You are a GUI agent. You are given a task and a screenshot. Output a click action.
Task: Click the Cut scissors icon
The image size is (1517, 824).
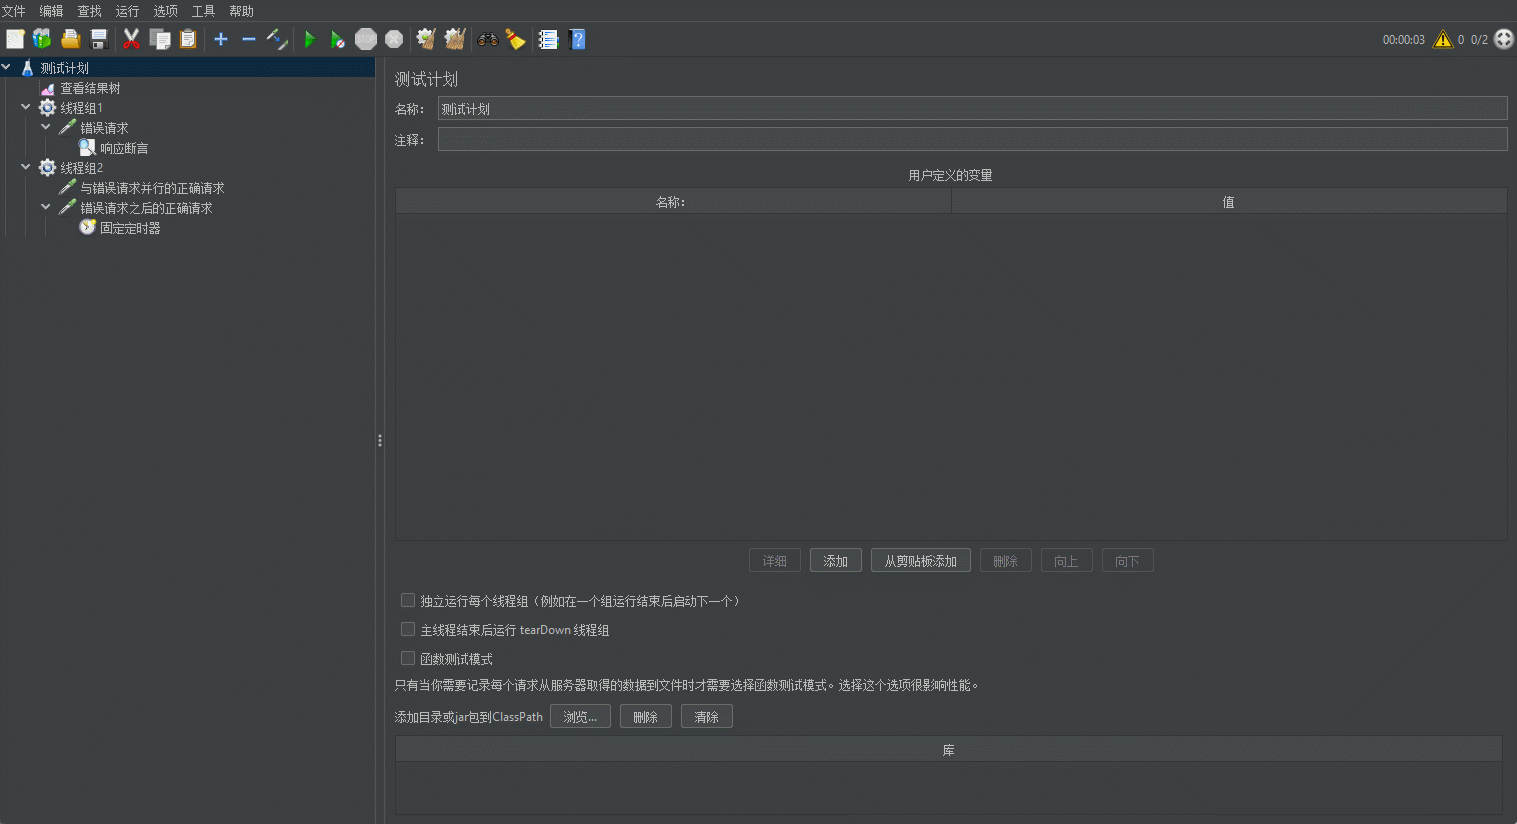[131, 40]
